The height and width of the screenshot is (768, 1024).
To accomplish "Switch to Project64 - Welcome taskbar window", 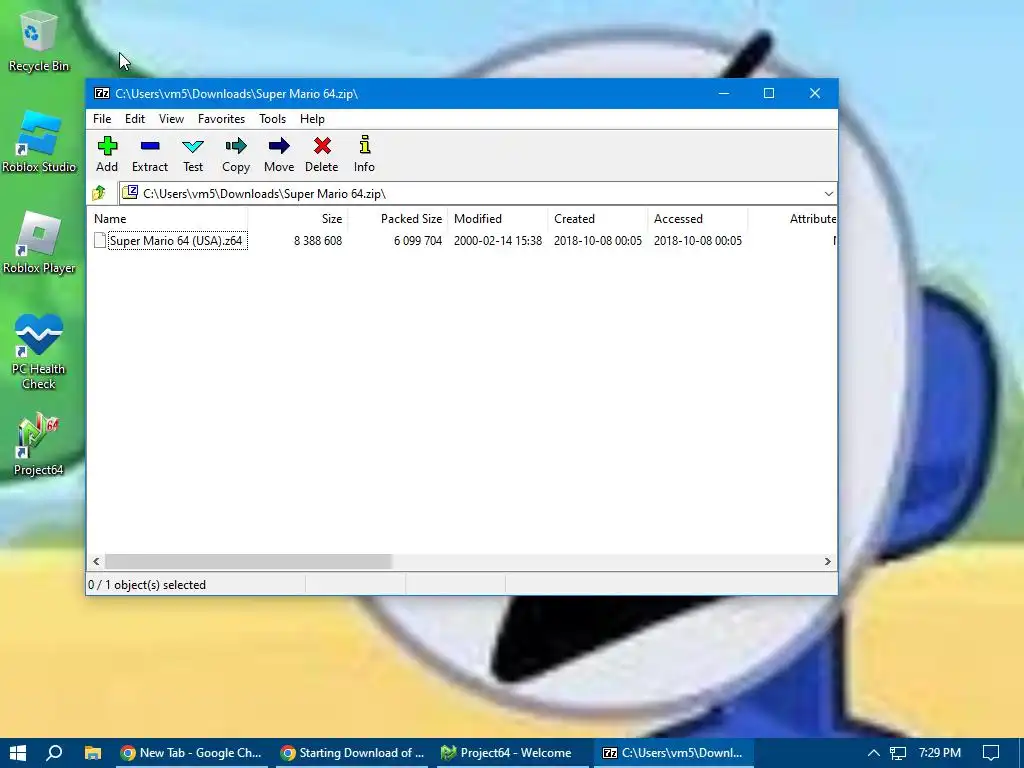I will (512, 753).
